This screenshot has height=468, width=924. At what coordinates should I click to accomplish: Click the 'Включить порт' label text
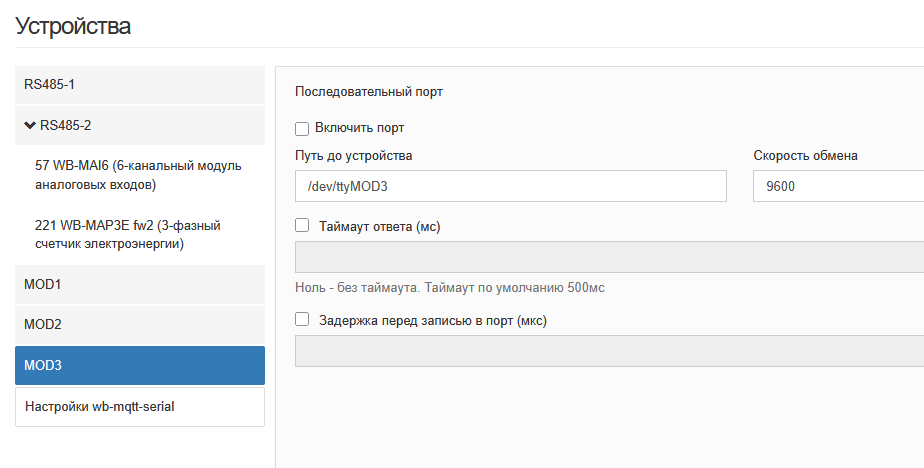tap(359, 128)
